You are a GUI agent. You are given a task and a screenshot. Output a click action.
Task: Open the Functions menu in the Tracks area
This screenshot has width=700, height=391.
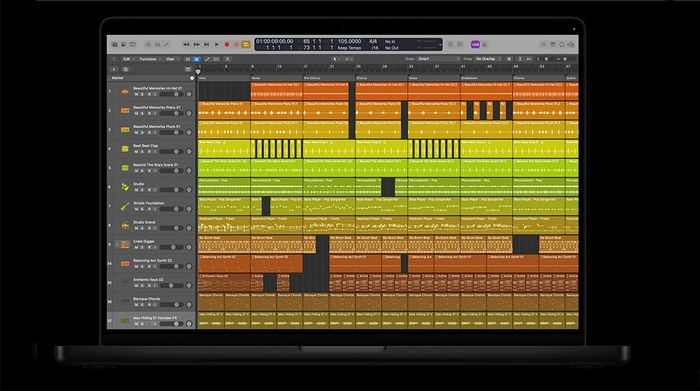(x=149, y=59)
